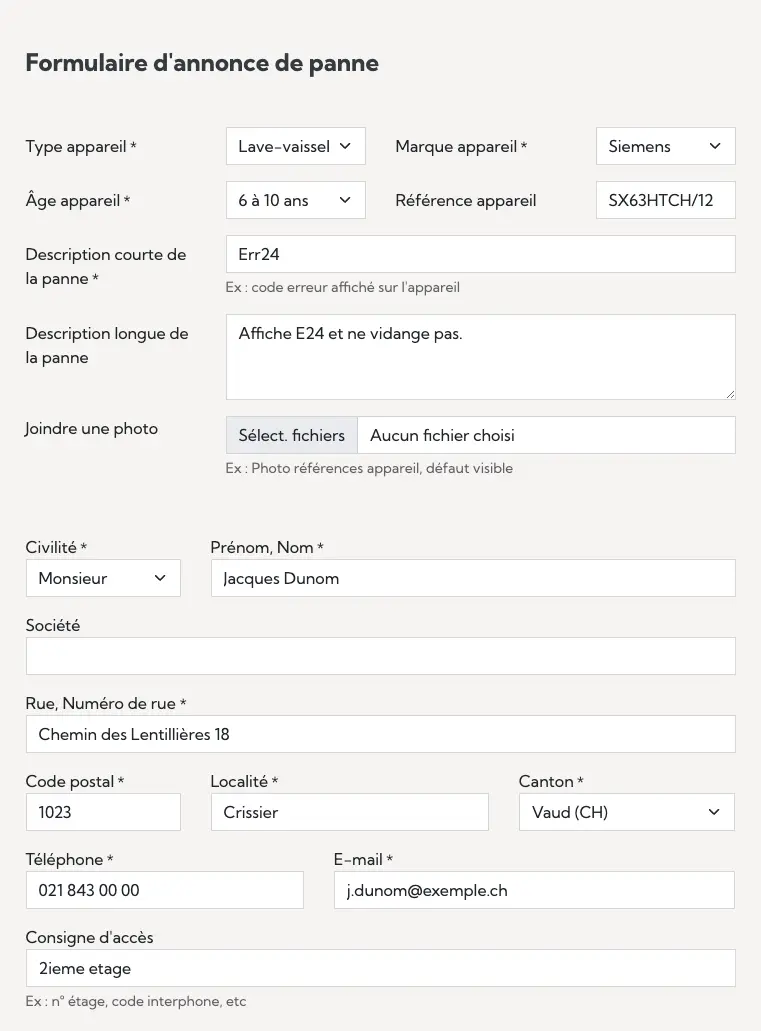Click the E-mail input field
Screen dimensions: 761x1031
click(534, 890)
